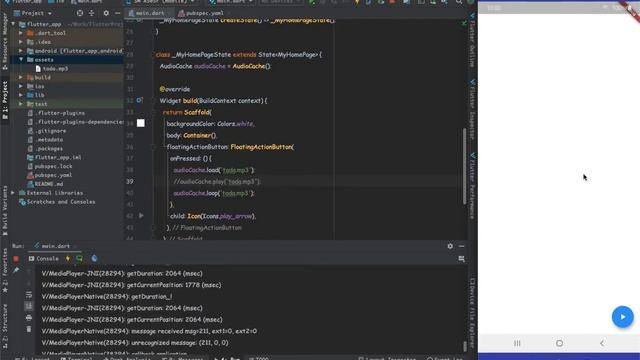
Task: Trigger Flutter hot reload lightning icon
Action: pyautogui.click(x=68, y=258)
